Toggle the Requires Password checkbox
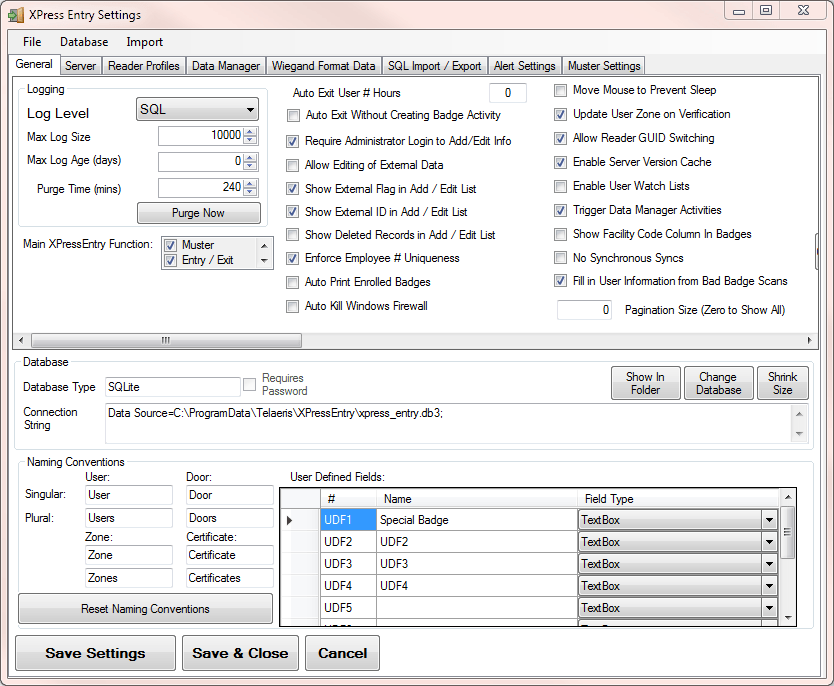 click(x=249, y=384)
